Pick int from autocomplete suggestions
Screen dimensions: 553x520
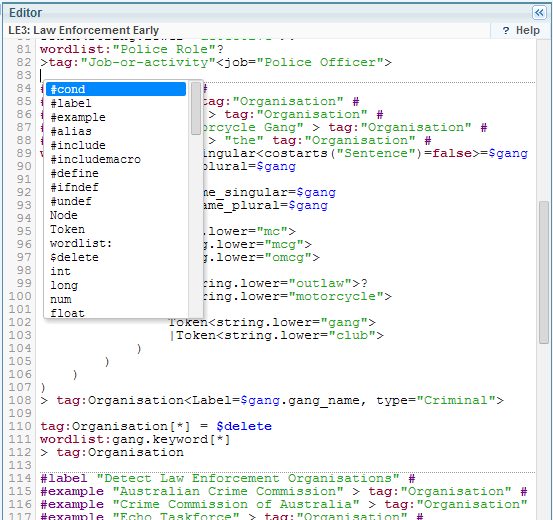[116, 271]
